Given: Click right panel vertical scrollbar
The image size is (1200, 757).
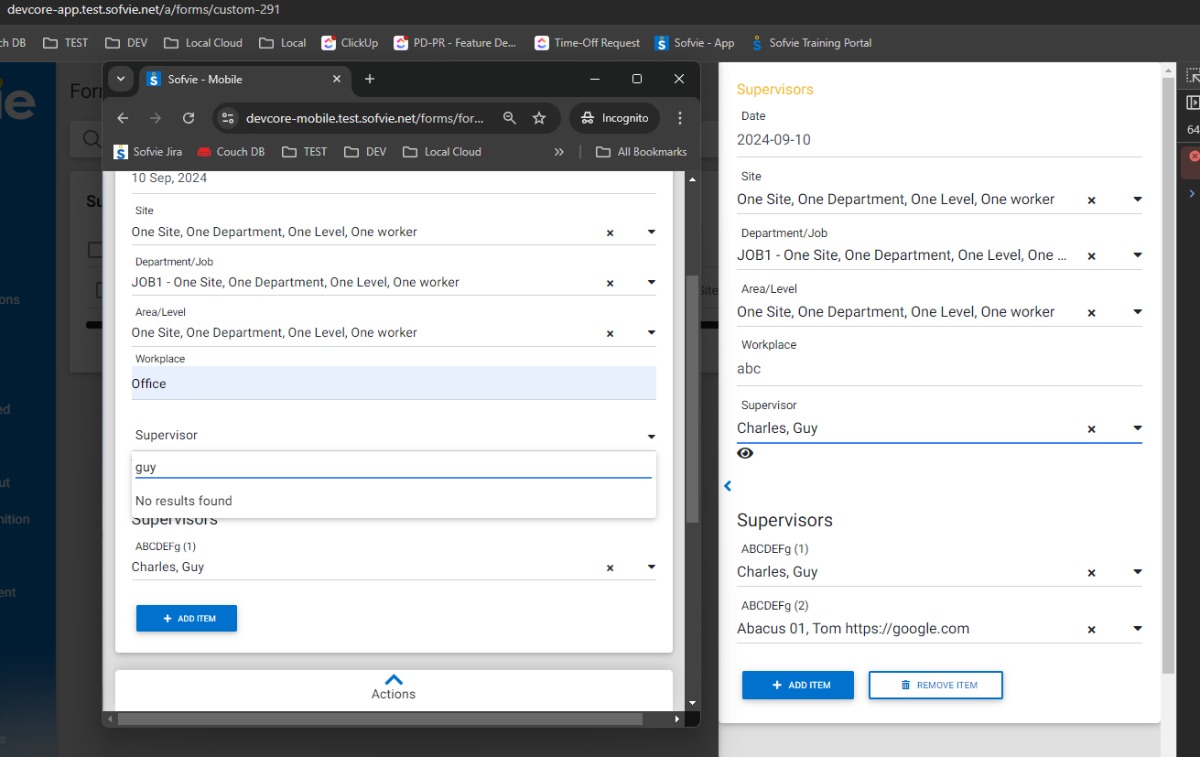Looking at the screenshot, I should (x=1168, y=375).
